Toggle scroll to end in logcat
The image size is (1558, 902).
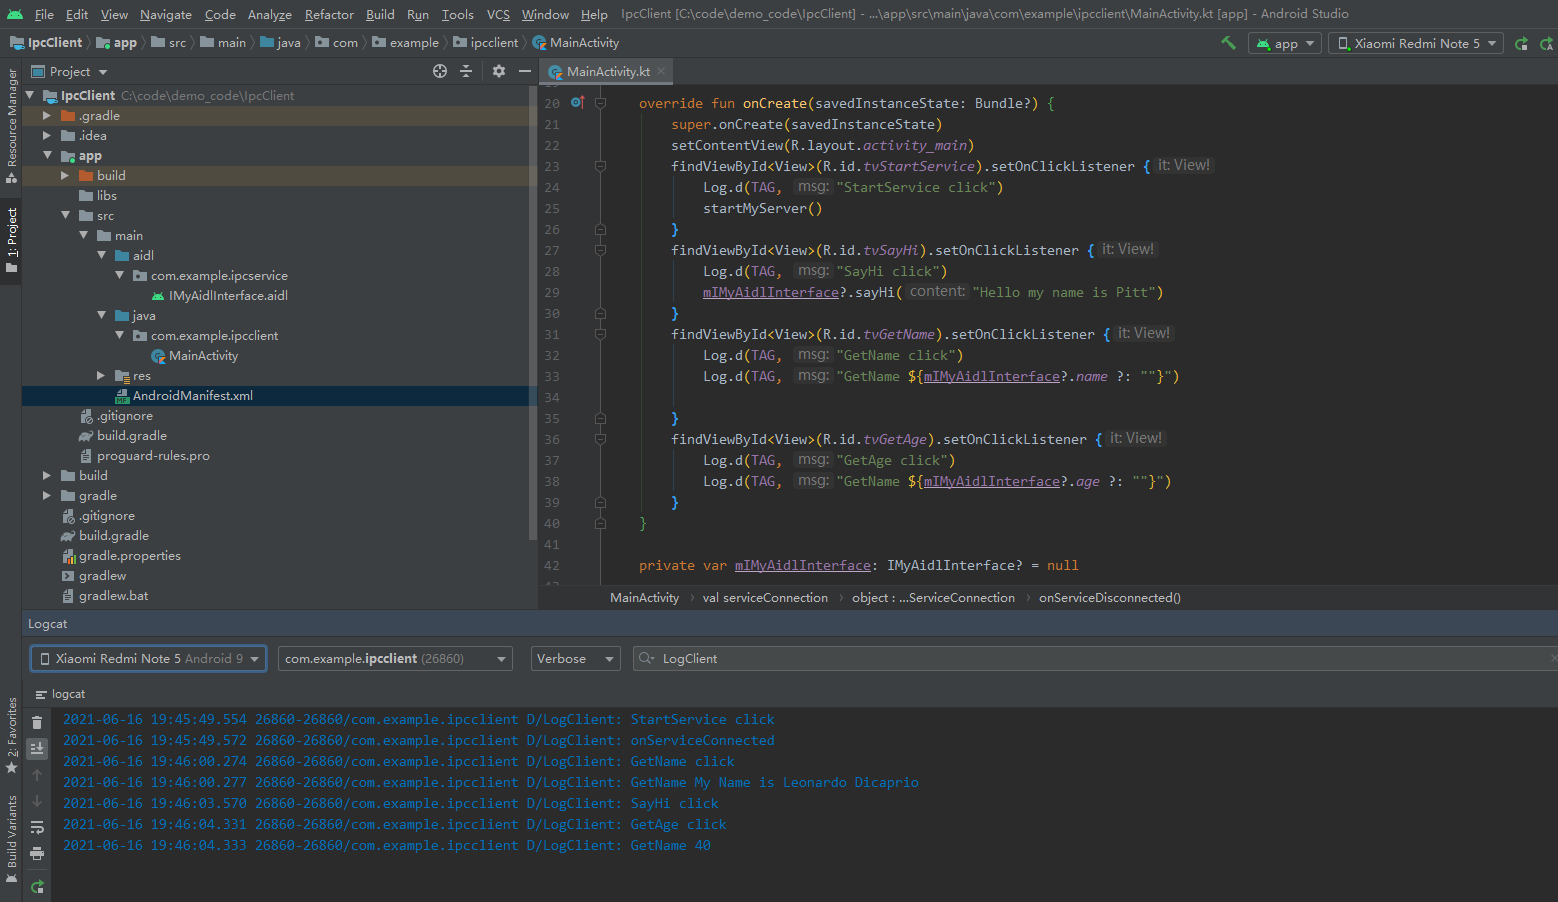[37, 749]
